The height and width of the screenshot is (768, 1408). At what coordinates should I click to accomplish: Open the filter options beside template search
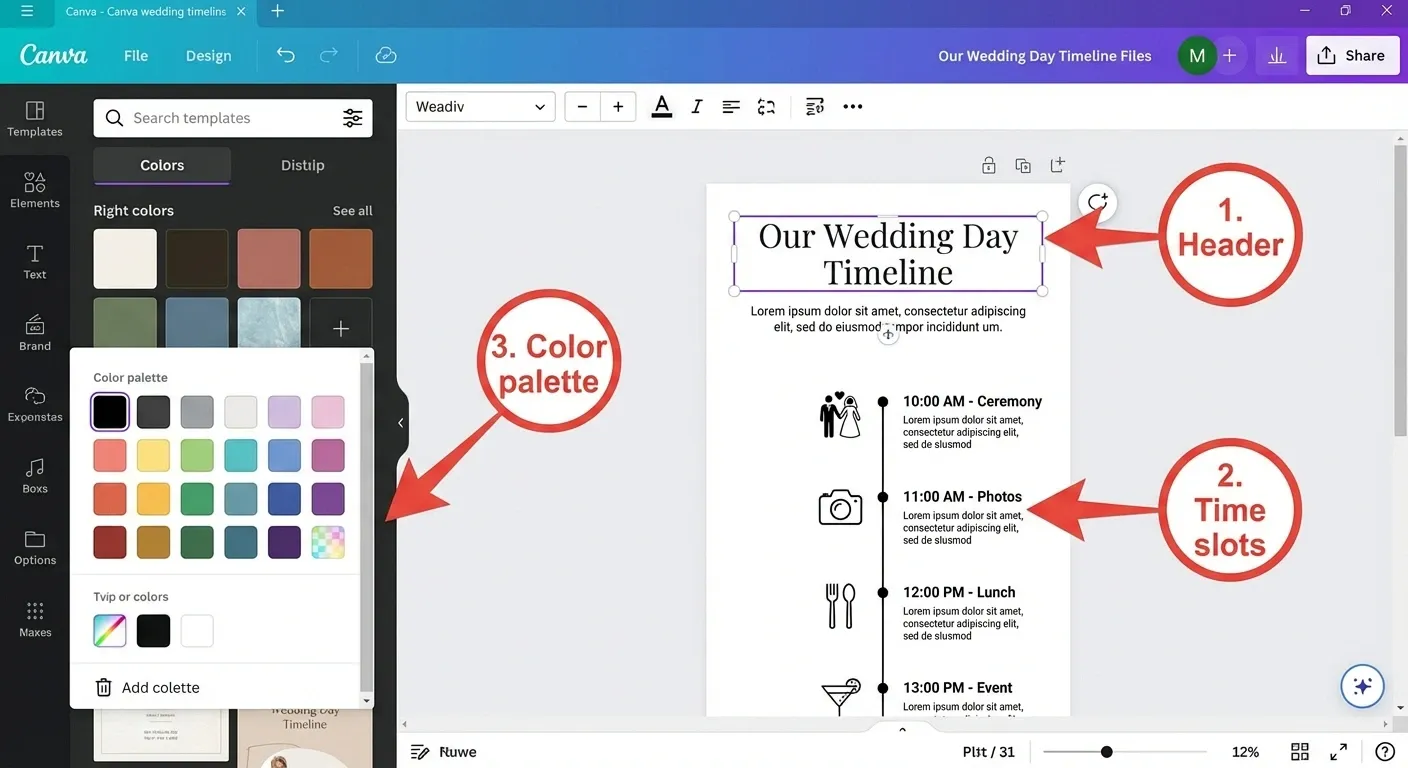(x=352, y=118)
